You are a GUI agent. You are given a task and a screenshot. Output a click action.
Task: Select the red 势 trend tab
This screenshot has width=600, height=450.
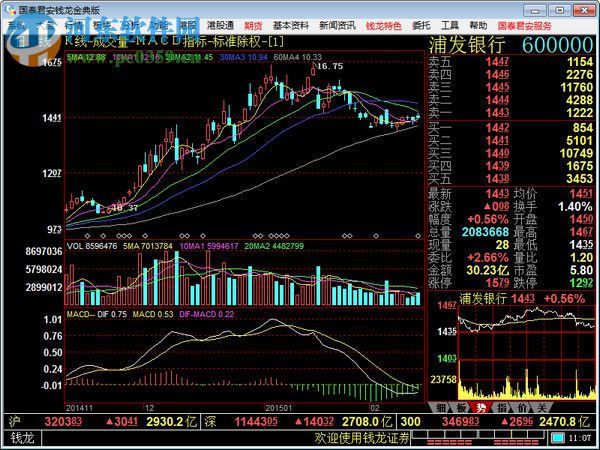coord(481,408)
